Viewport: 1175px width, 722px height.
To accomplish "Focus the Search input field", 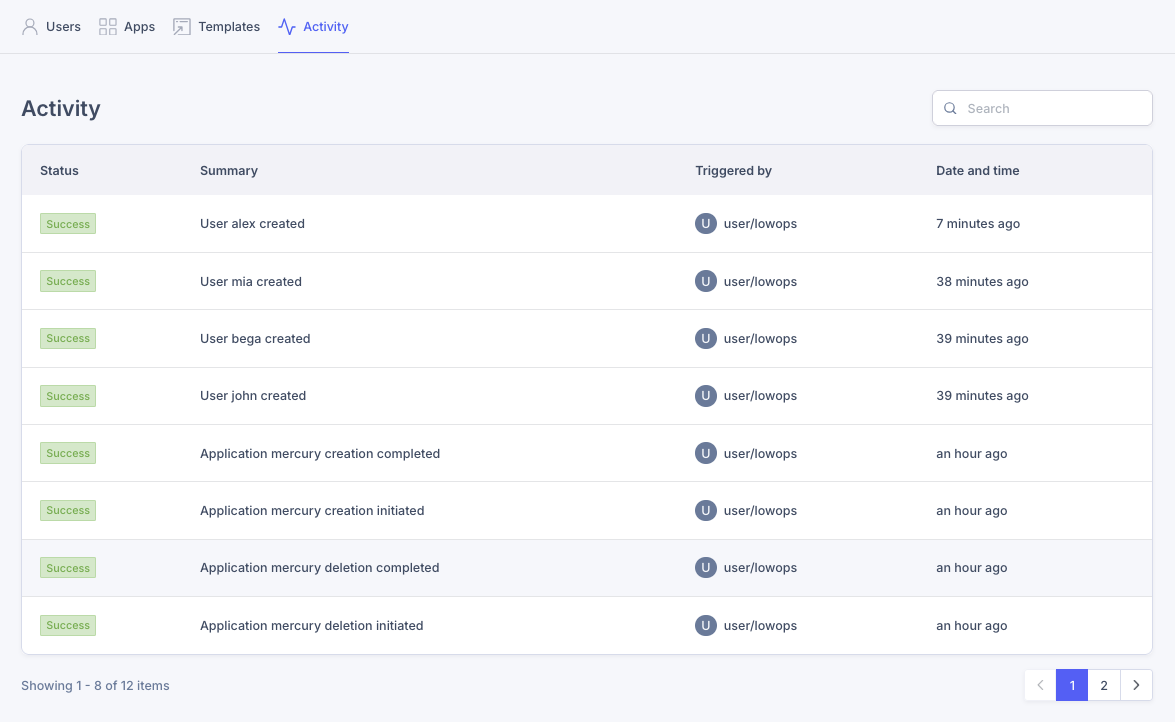I will click(1042, 108).
